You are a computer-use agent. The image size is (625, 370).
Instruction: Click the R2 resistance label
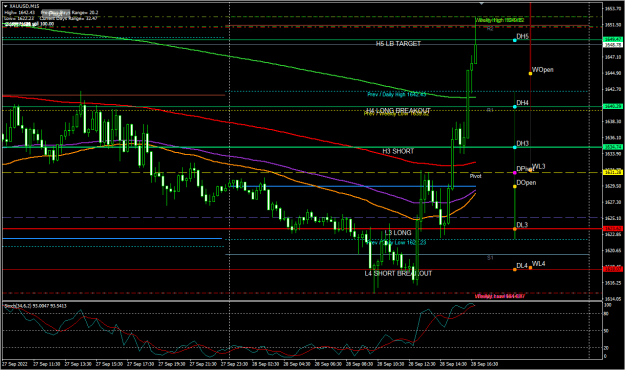click(490, 29)
